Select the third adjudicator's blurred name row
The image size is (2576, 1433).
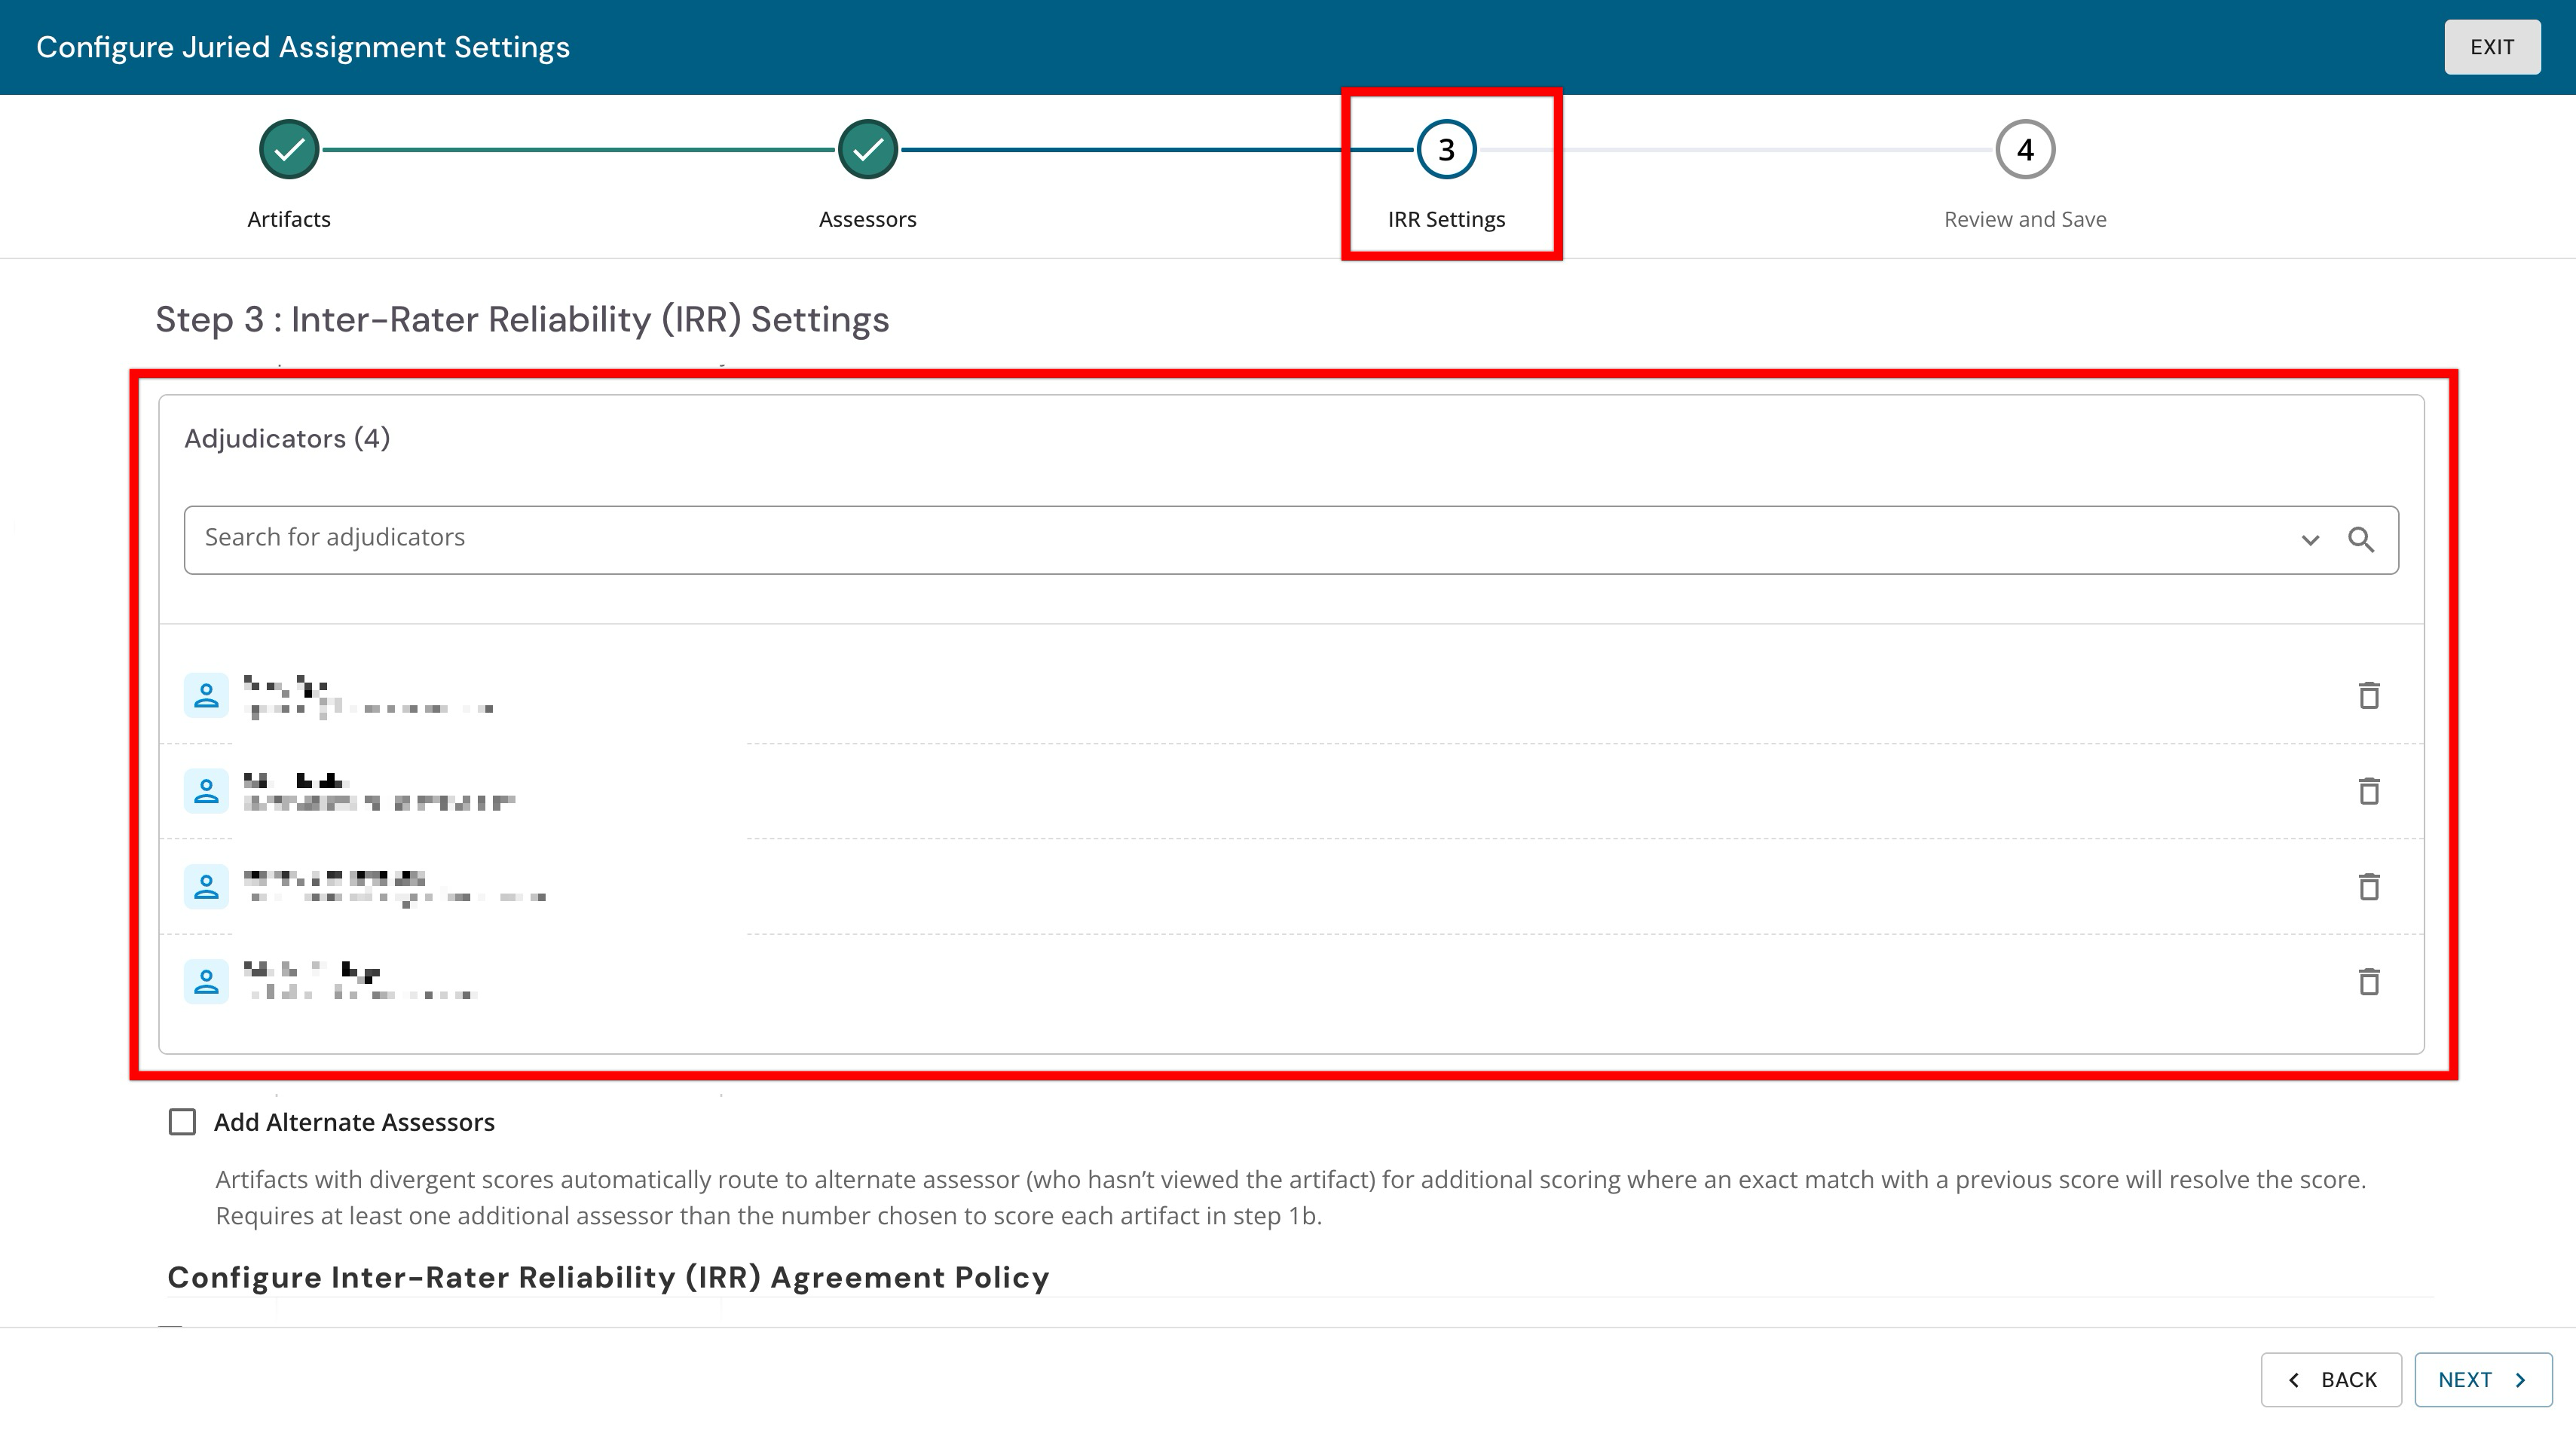pyautogui.click(x=1291, y=886)
